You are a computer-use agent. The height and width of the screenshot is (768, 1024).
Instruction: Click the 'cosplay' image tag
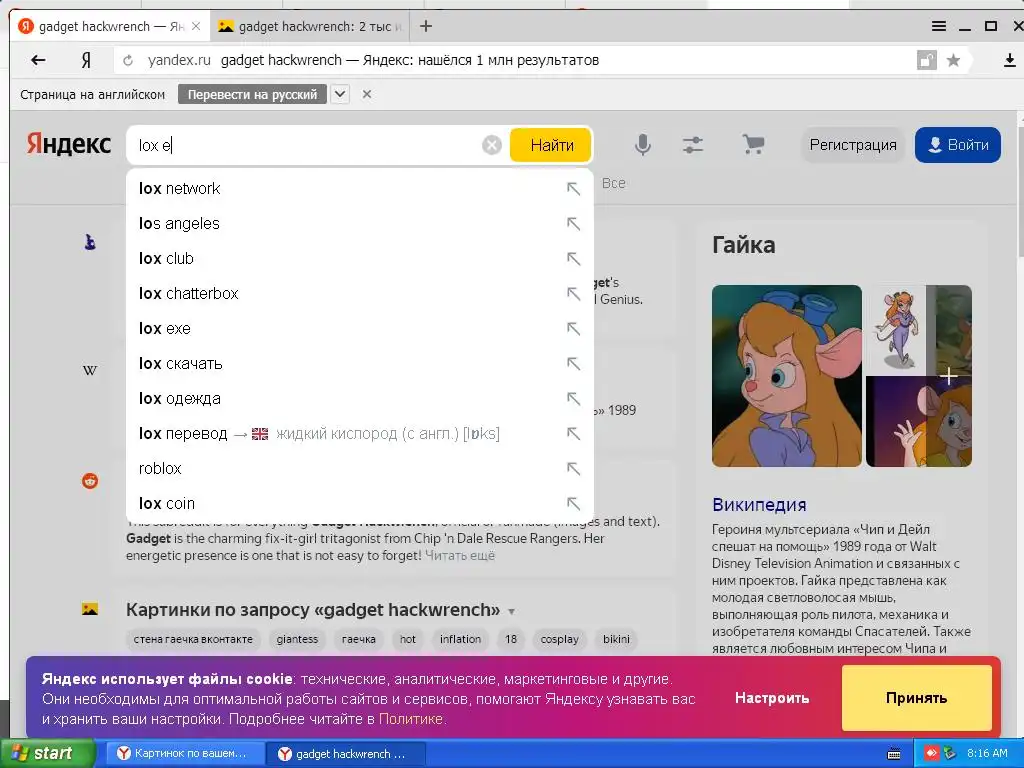560,639
